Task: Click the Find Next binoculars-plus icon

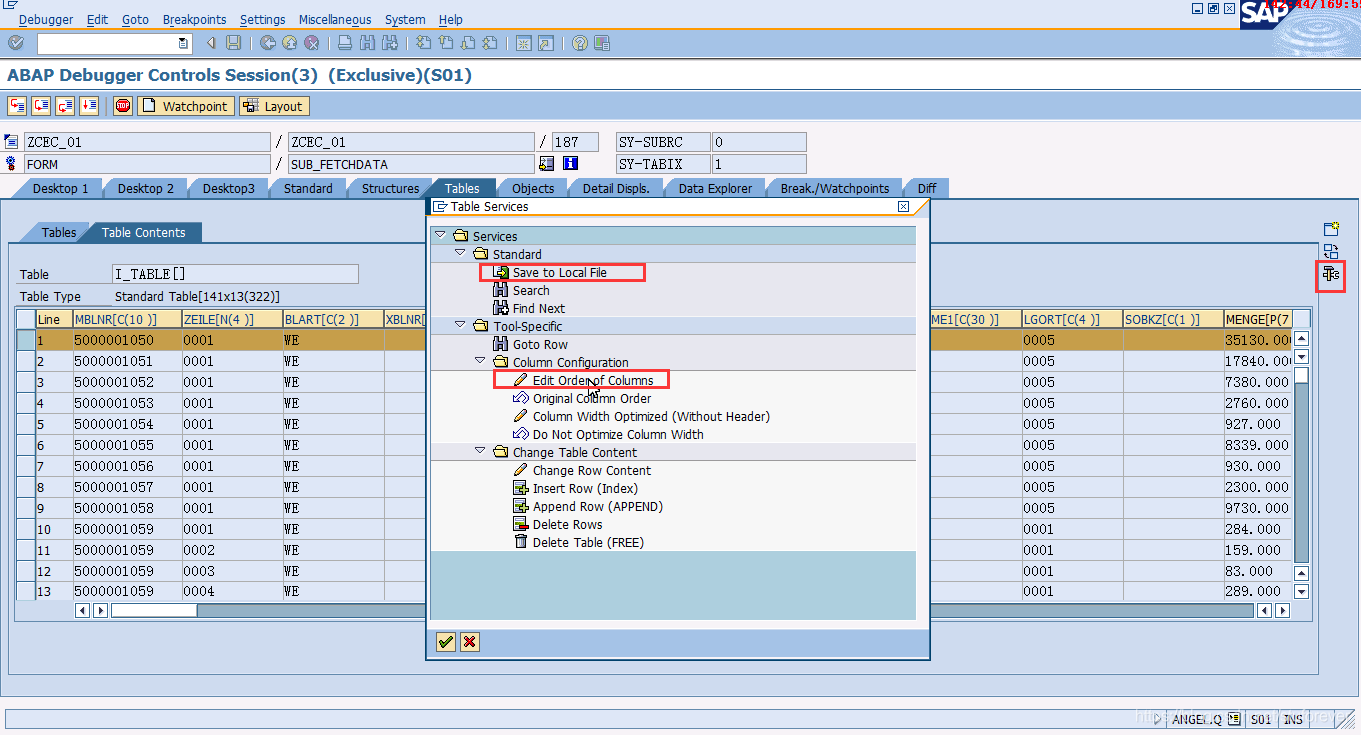Action: [x=389, y=43]
